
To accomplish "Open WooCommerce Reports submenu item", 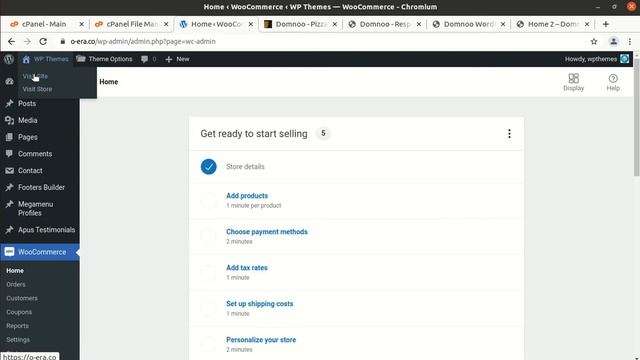I will point(18,326).
